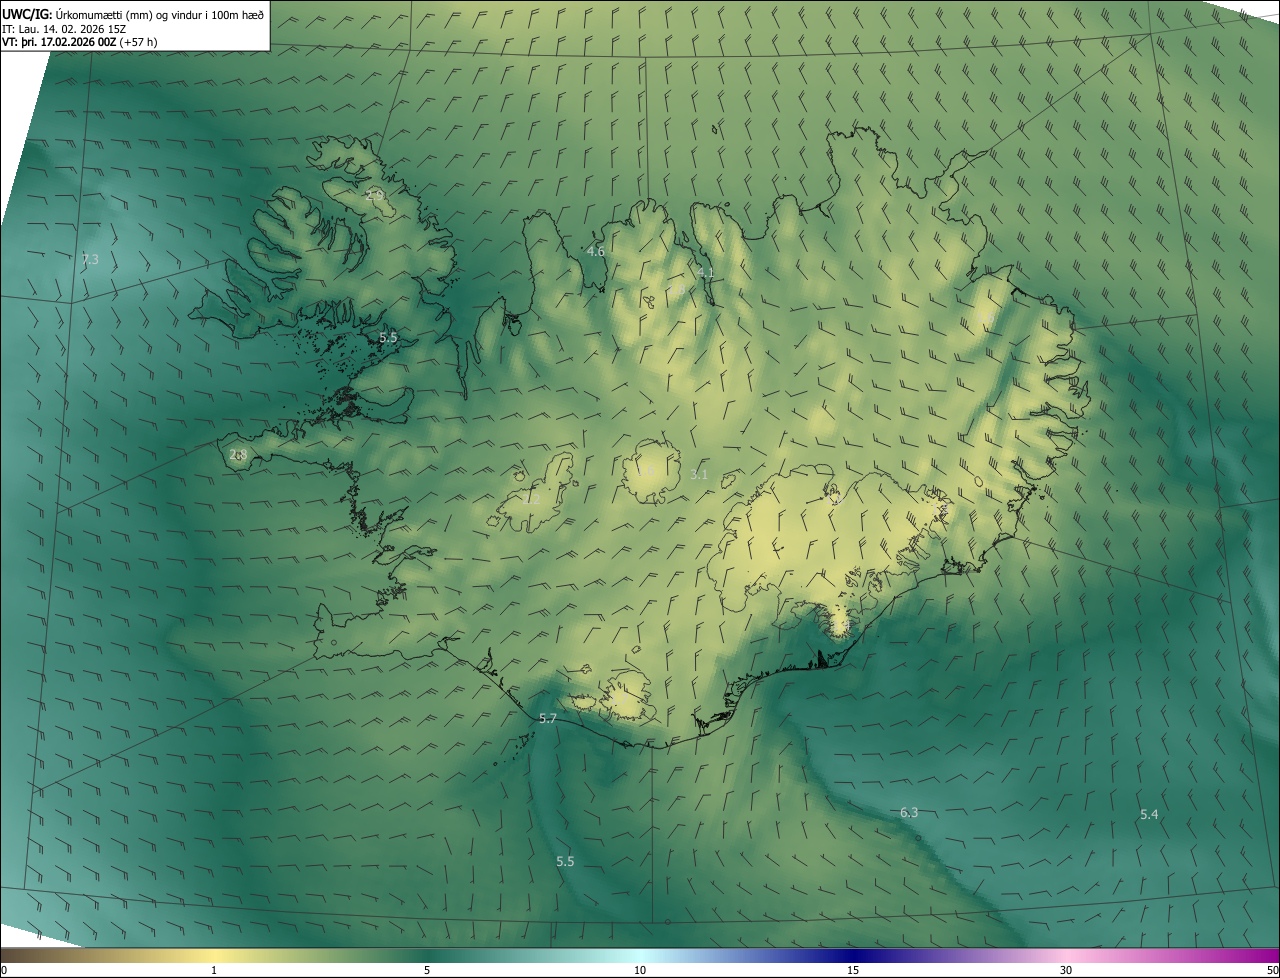Click the 15 tick on the color scale
This screenshot has width=1280, height=978.
click(853, 971)
